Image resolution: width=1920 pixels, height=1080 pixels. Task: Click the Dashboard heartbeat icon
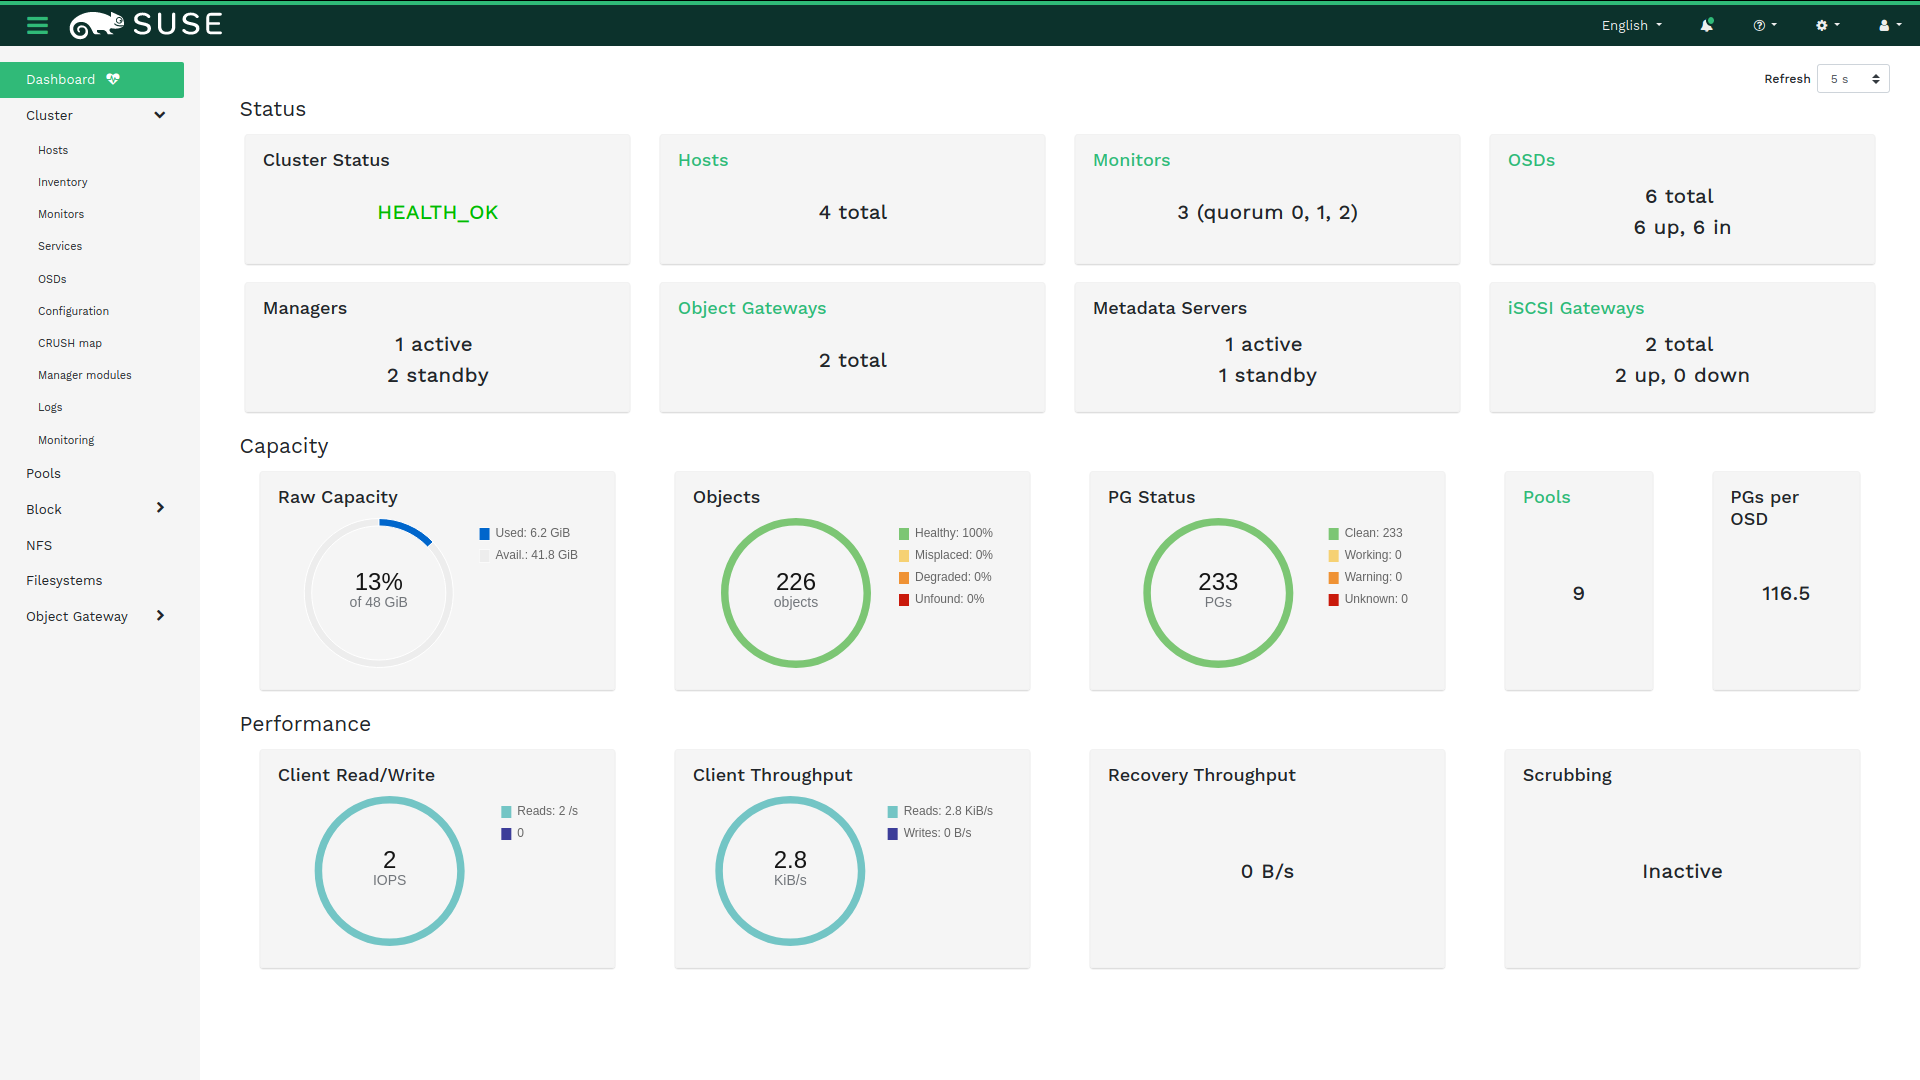(x=113, y=79)
